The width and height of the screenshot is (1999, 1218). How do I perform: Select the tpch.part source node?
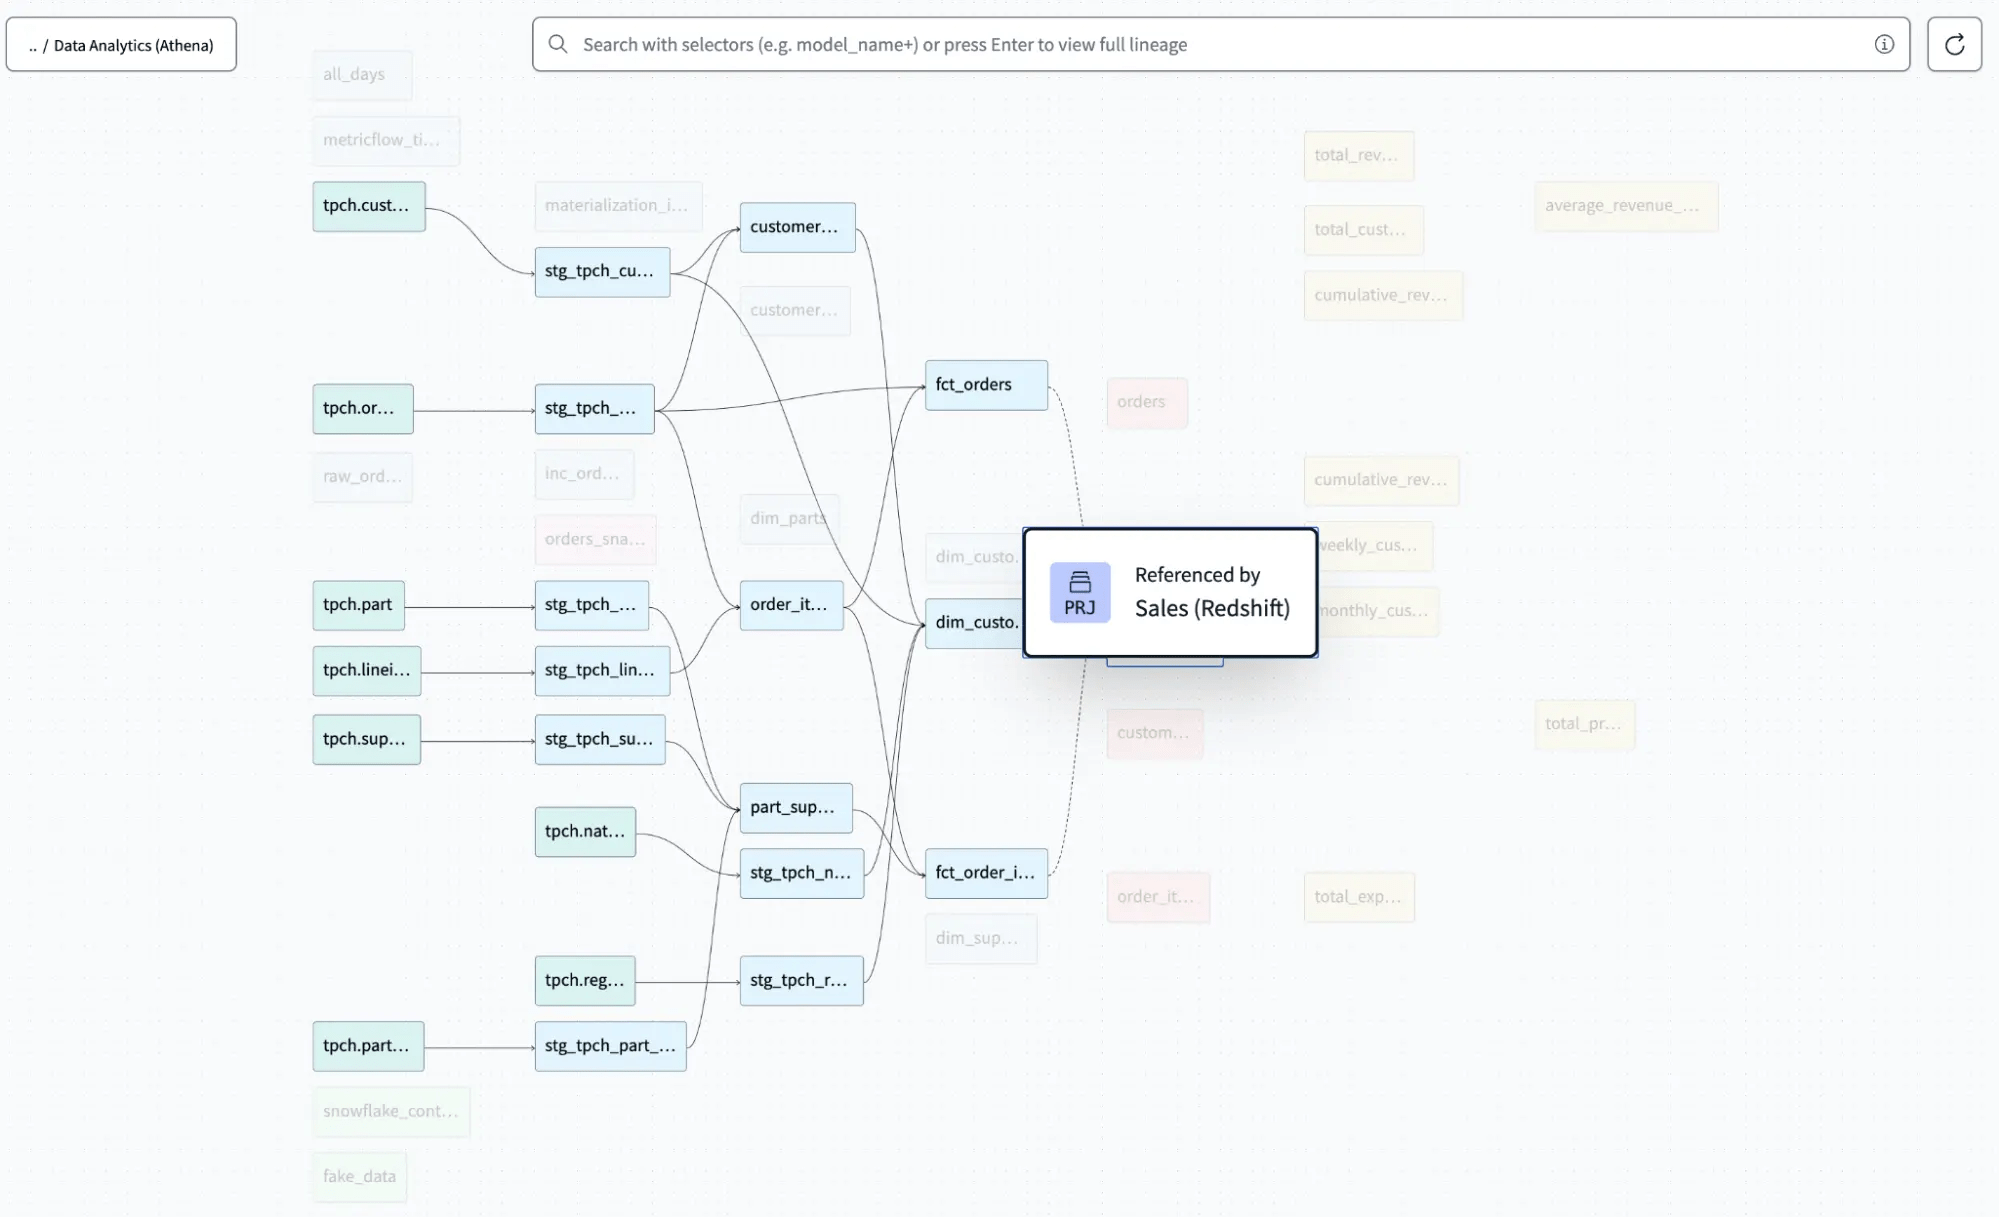[x=358, y=605]
